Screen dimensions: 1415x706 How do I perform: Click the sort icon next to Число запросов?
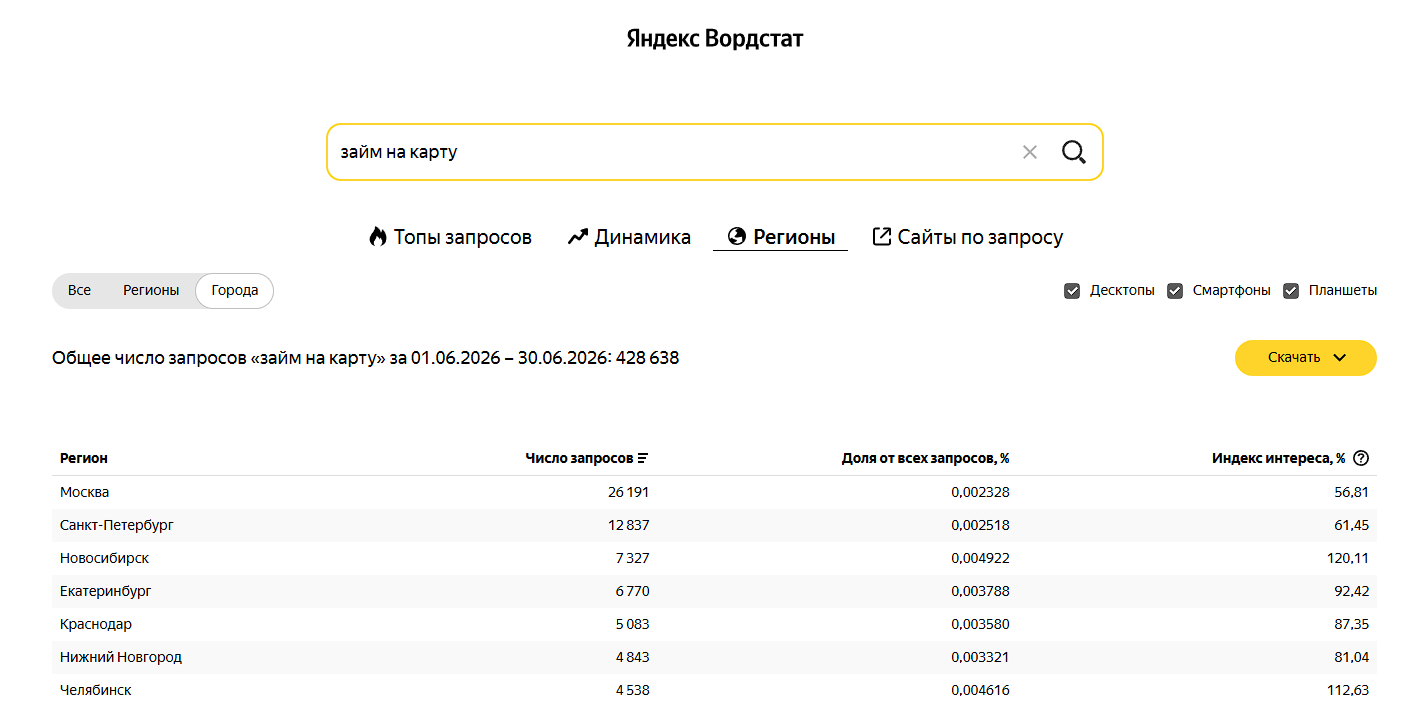pos(643,458)
